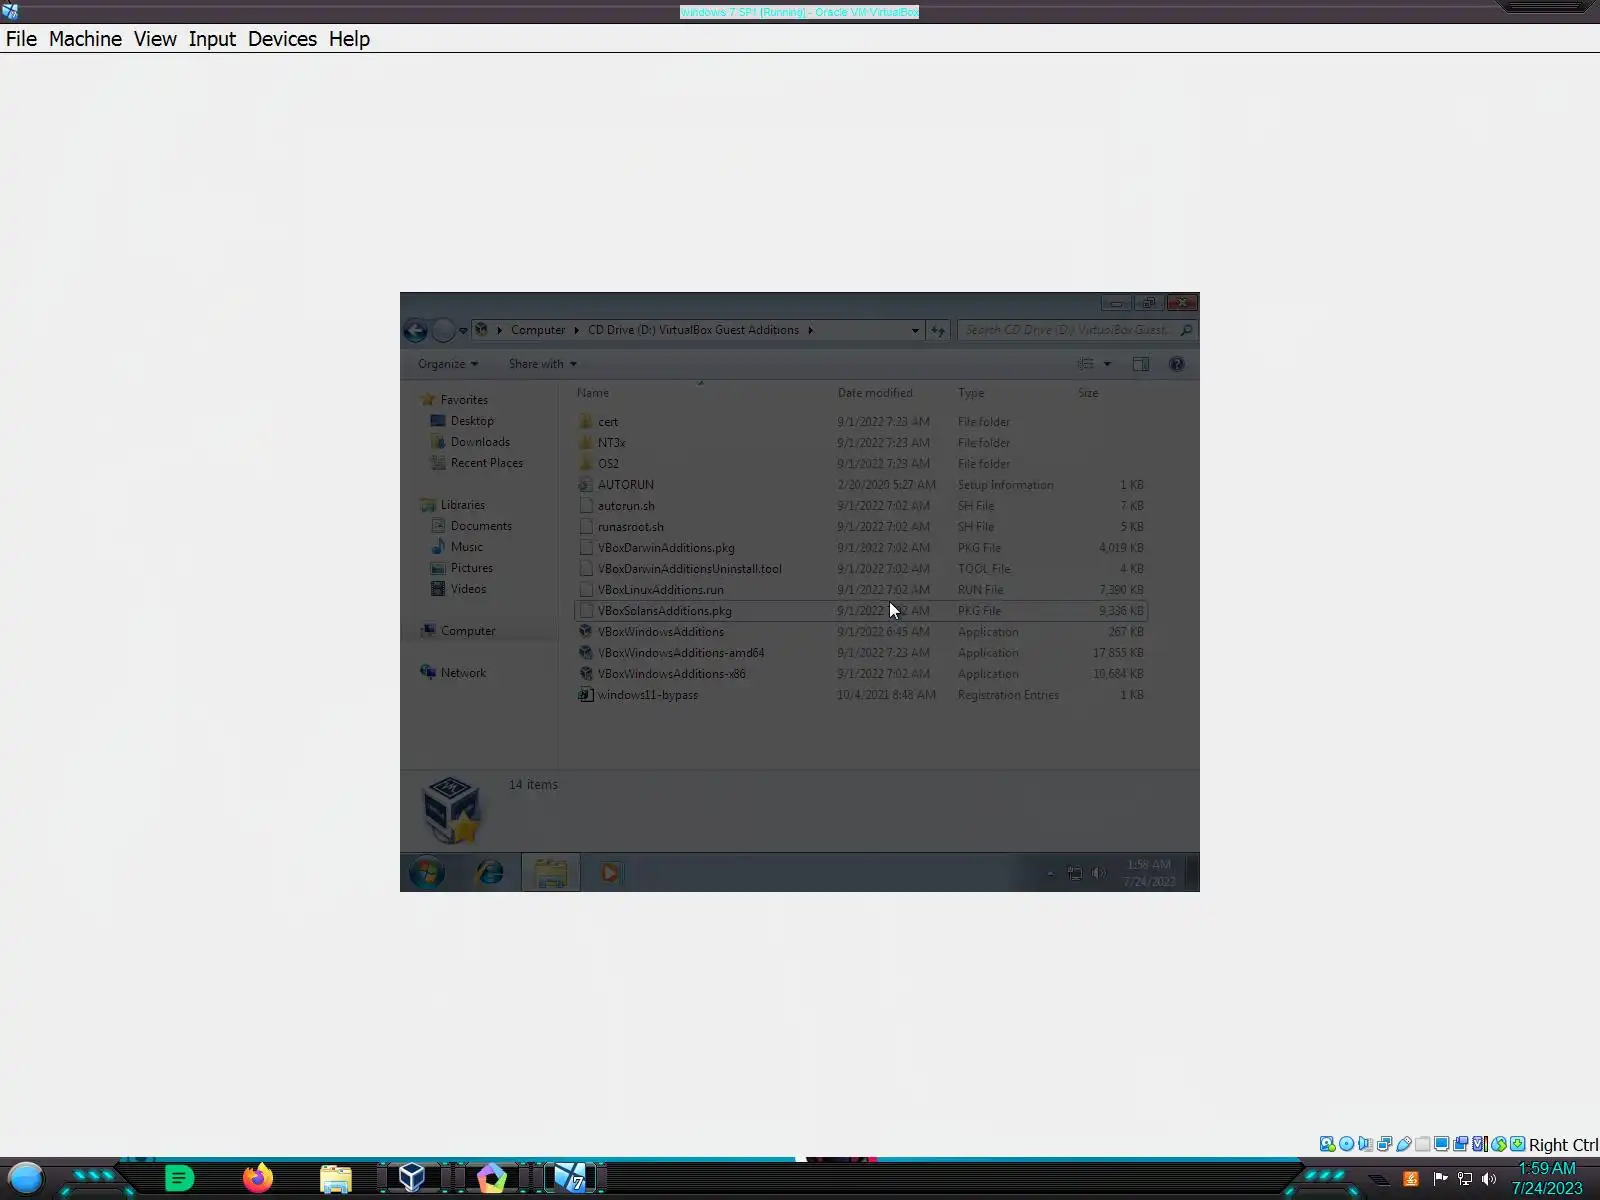Click the shared folders status icon
The width and height of the screenshot is (1600, 1200).
point(1422,1144)
